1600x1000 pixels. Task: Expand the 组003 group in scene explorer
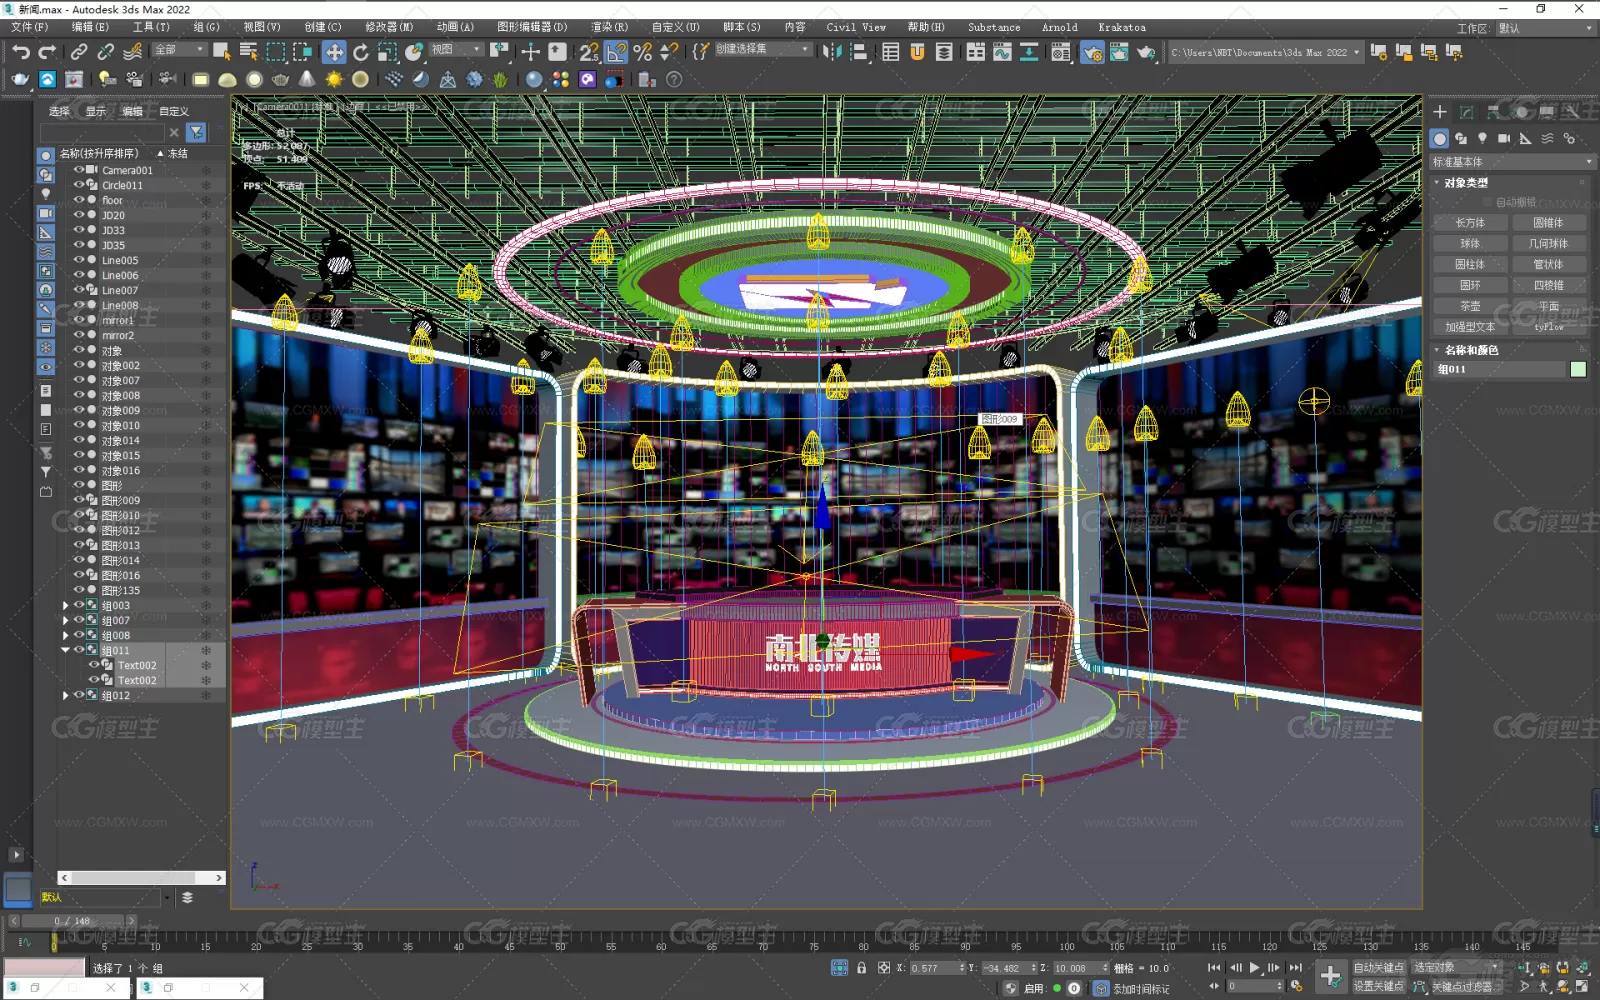[66, 605]
